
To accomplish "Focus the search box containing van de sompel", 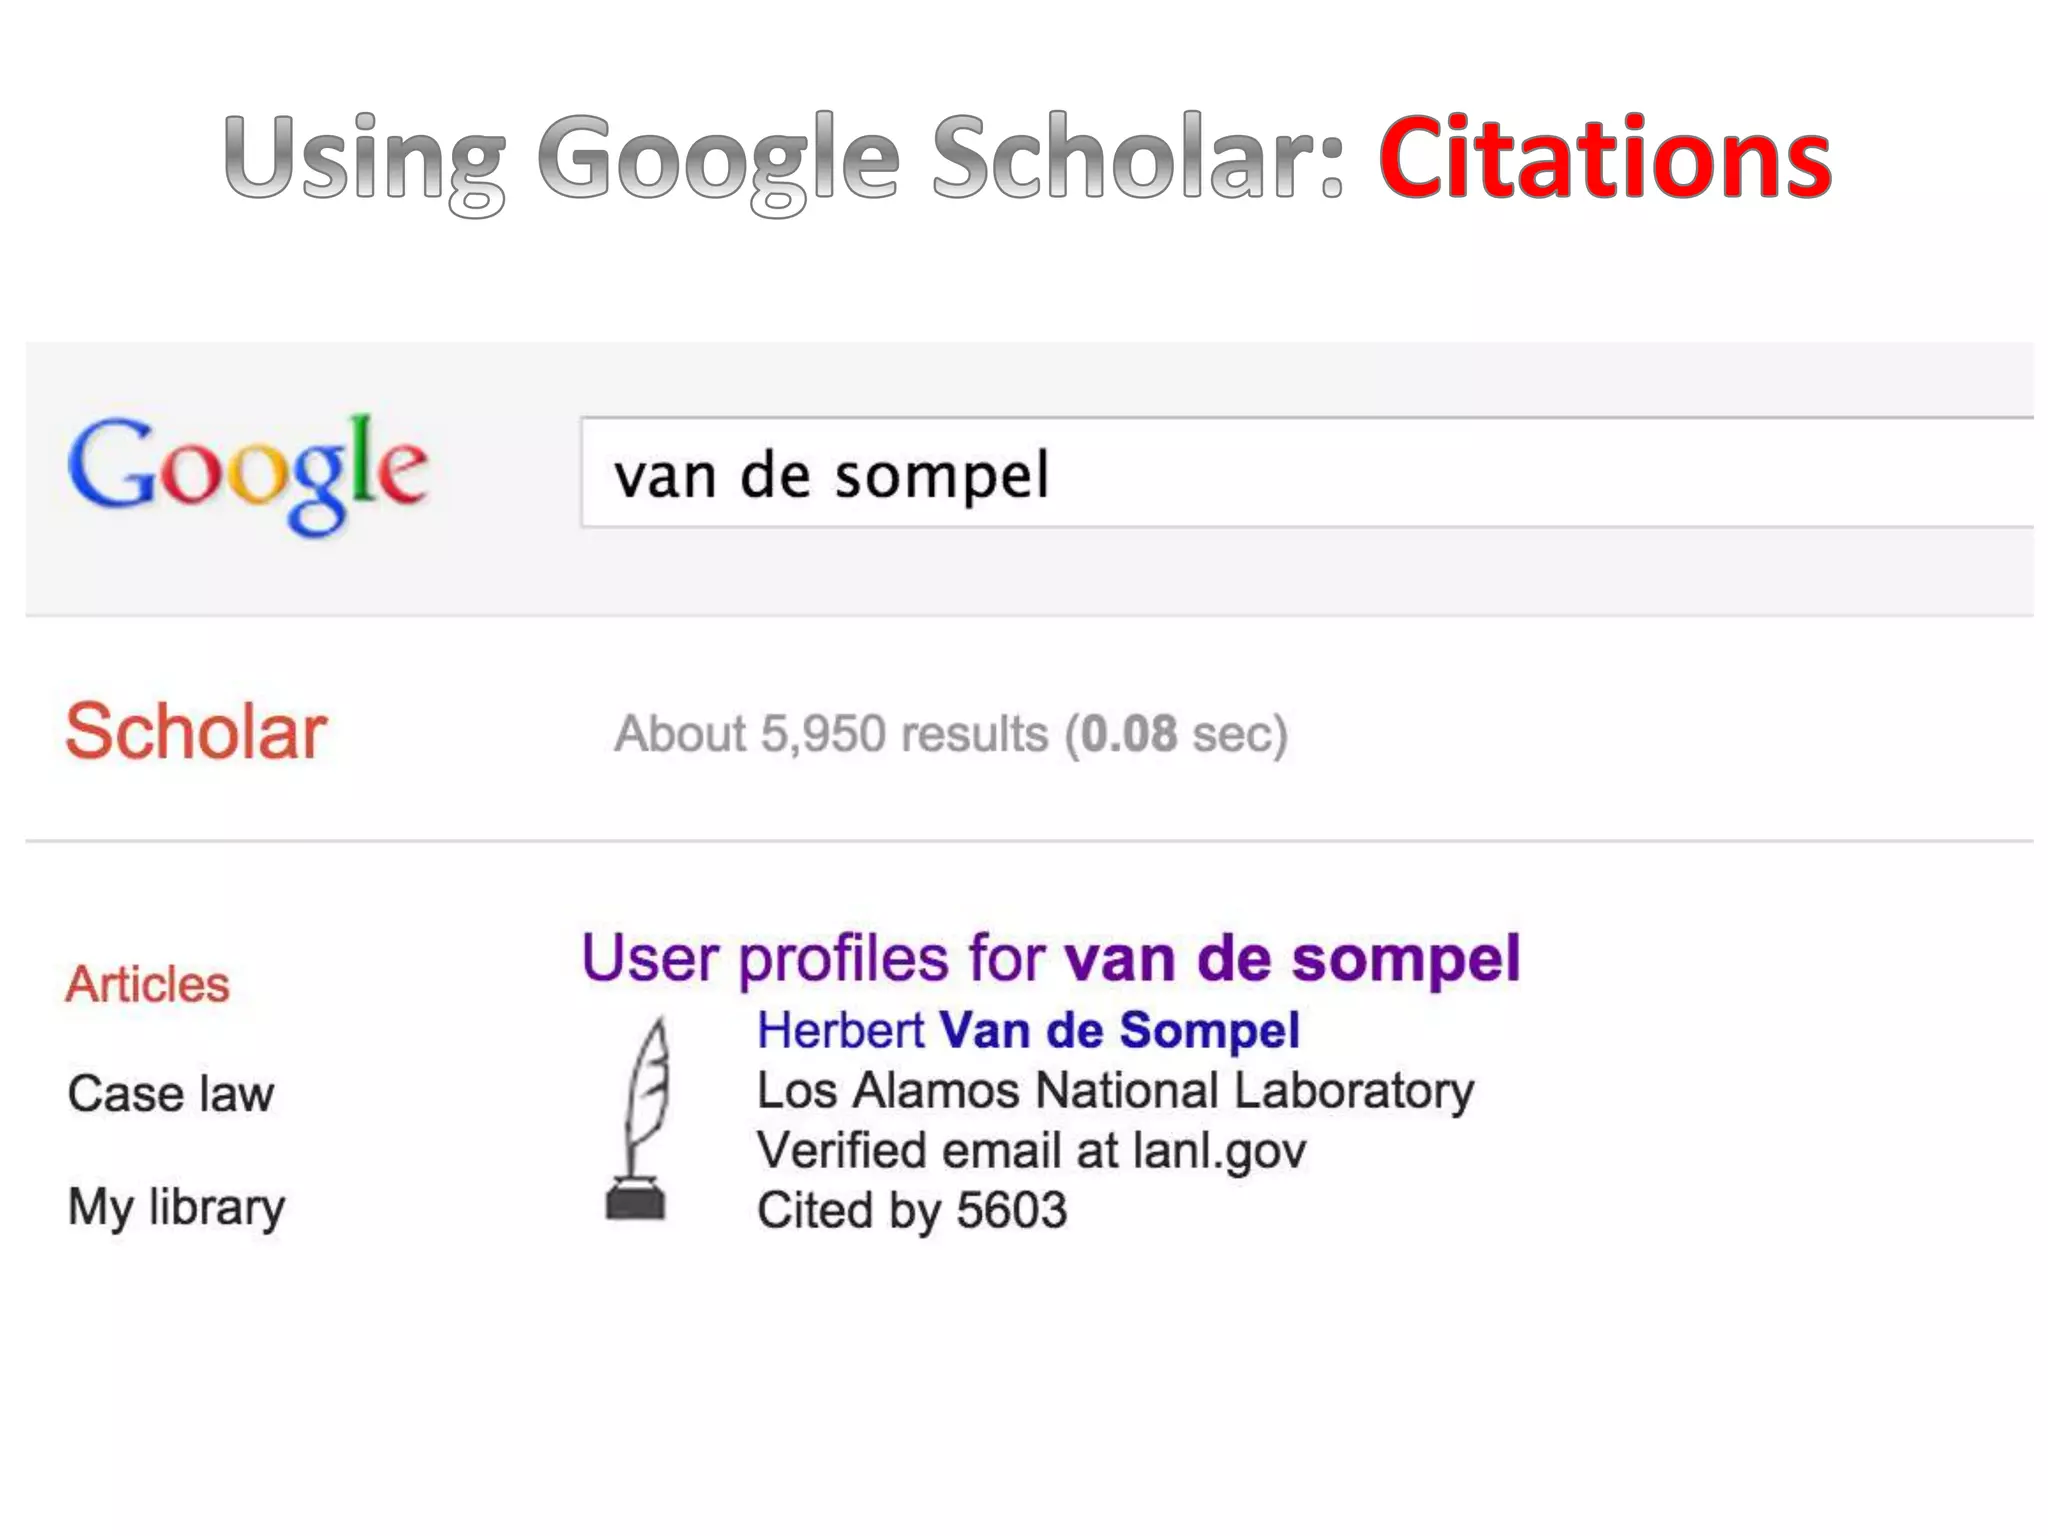I will coord(832,474).
